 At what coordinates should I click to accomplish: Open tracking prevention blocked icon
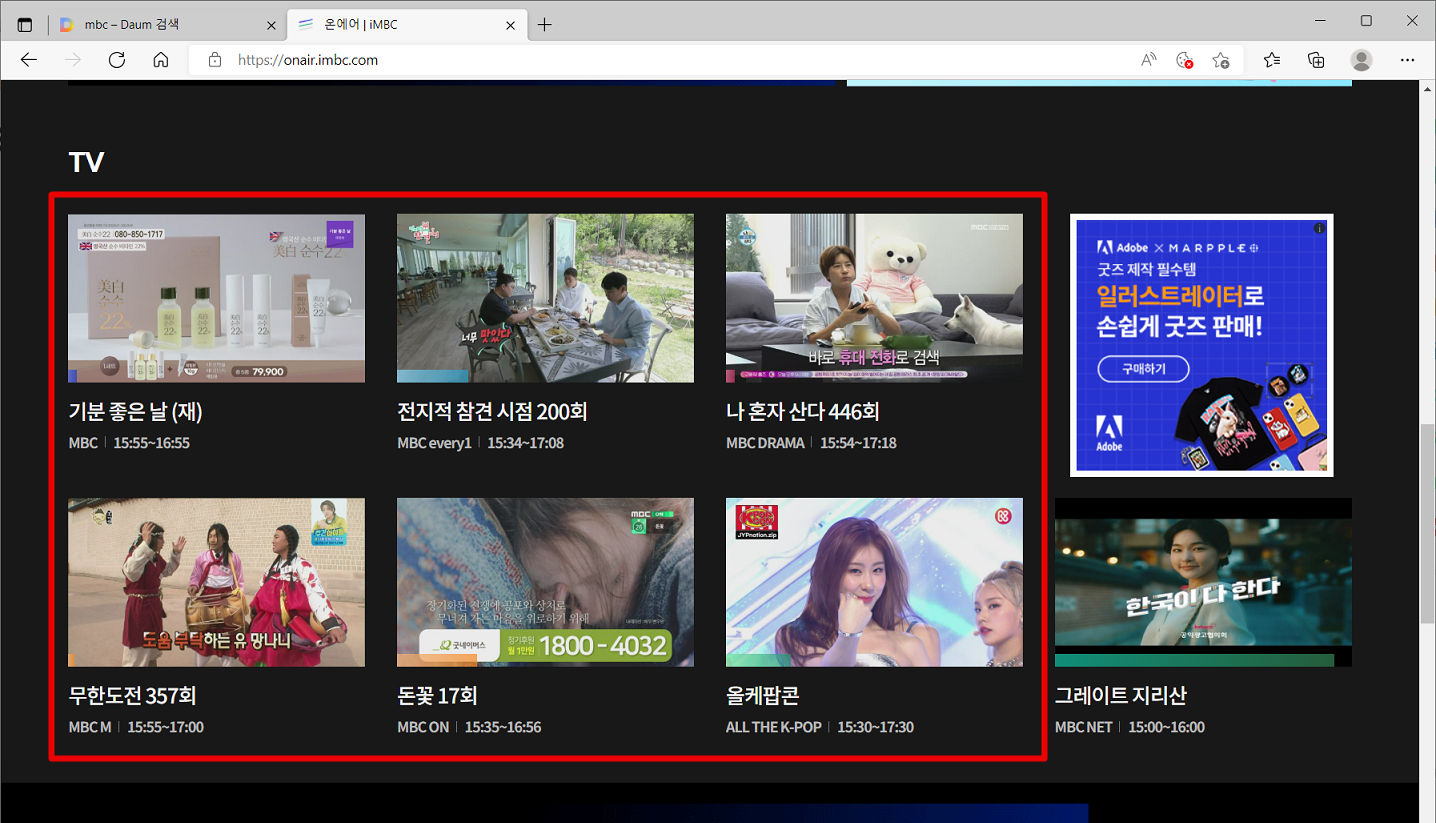pyautogui.click(x=1185, y=60)
